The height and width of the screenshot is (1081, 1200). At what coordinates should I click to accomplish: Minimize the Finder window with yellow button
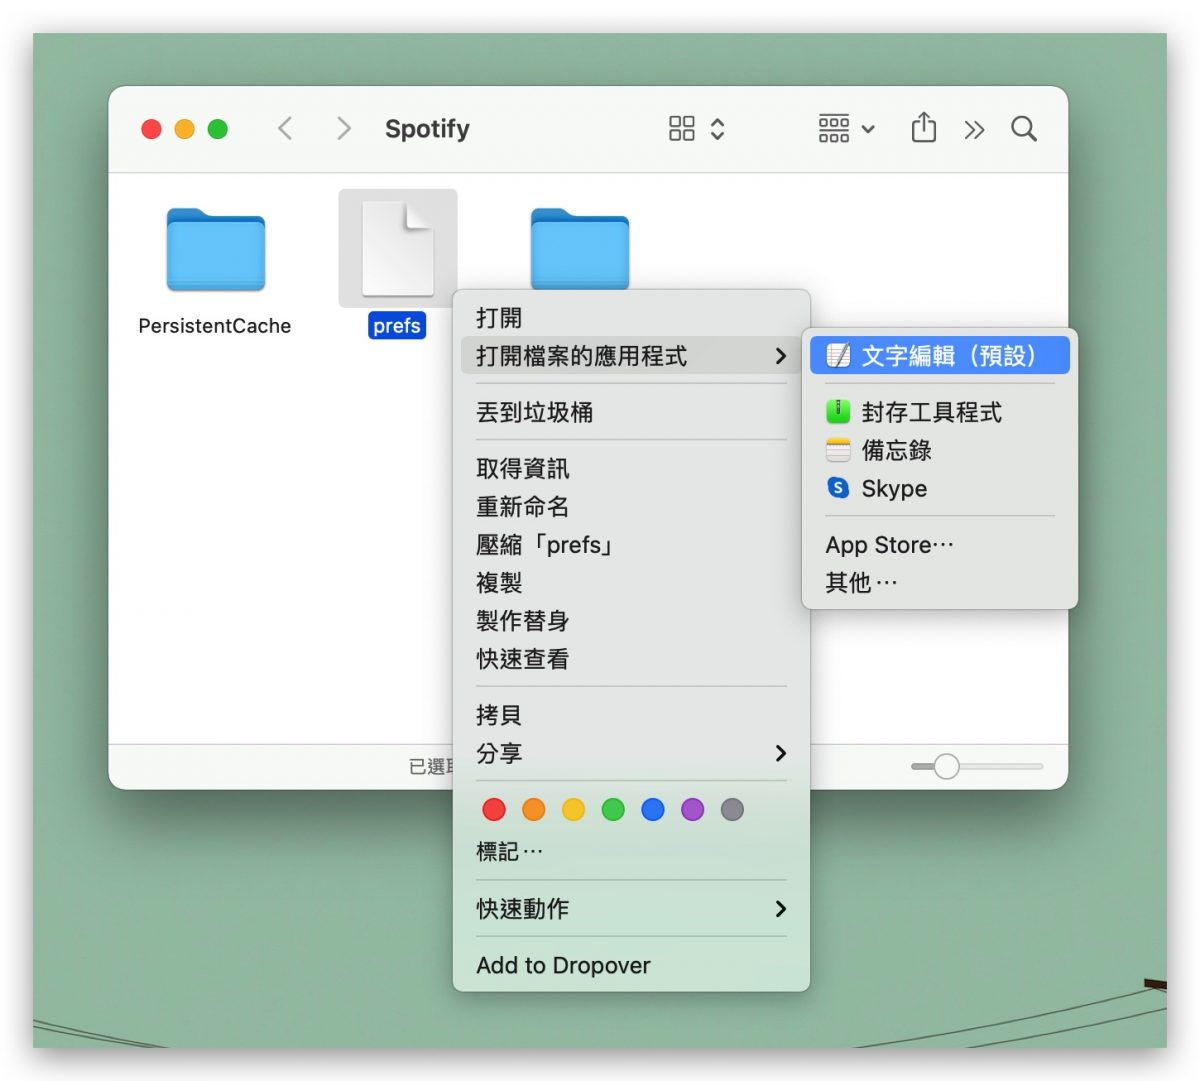click(x=184, y=129)
